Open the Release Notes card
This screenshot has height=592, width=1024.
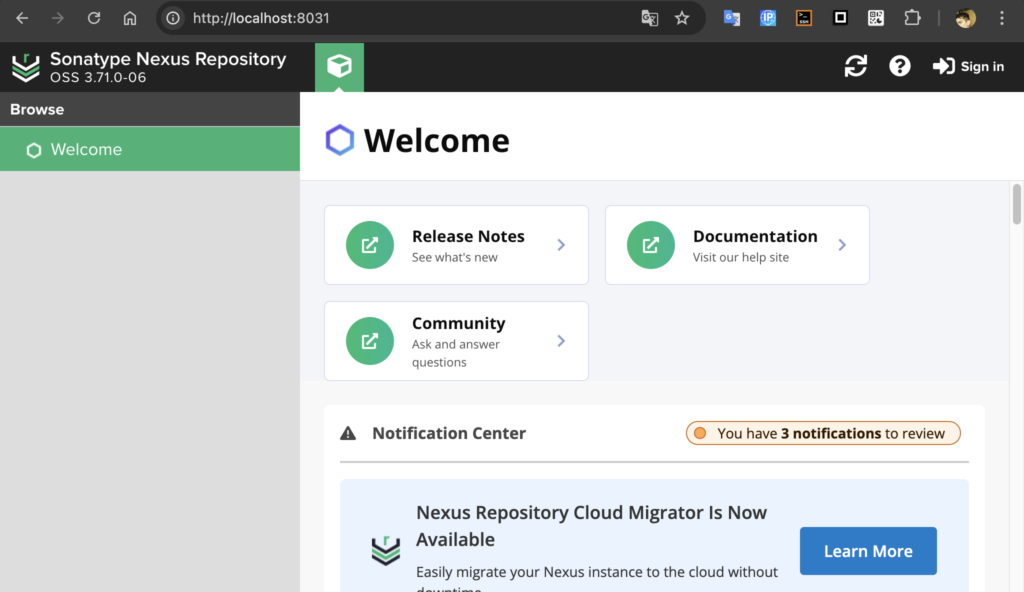(456, 245)
